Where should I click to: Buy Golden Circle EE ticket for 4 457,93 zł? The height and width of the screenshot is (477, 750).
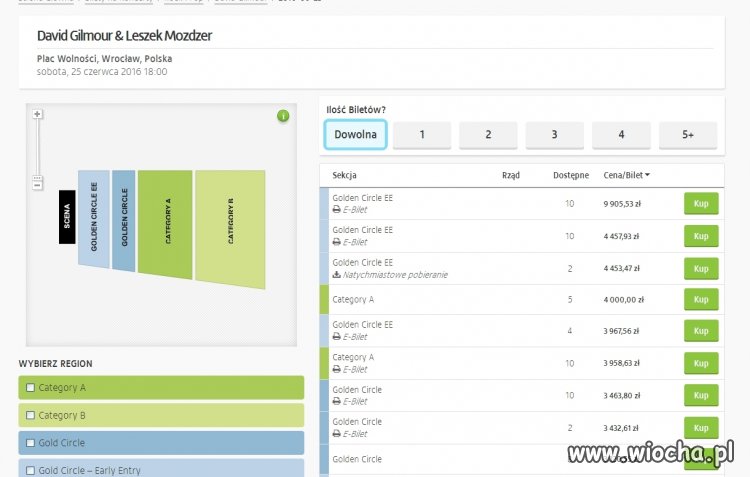tap(701, 236)
